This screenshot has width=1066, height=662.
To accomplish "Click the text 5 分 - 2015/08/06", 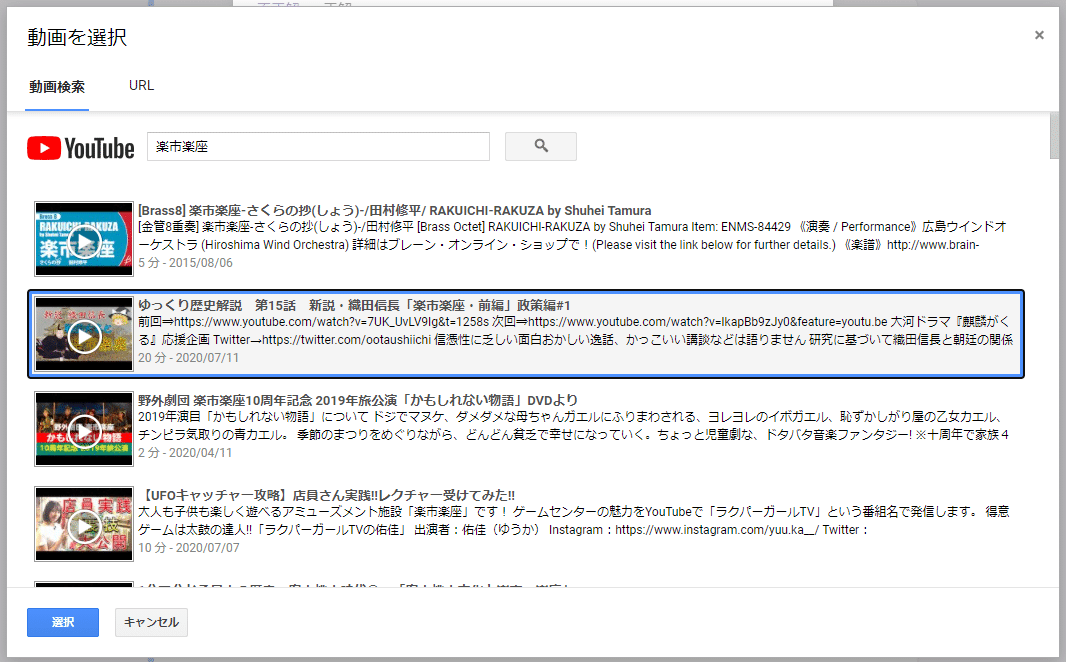I will (x=186, y=262).
